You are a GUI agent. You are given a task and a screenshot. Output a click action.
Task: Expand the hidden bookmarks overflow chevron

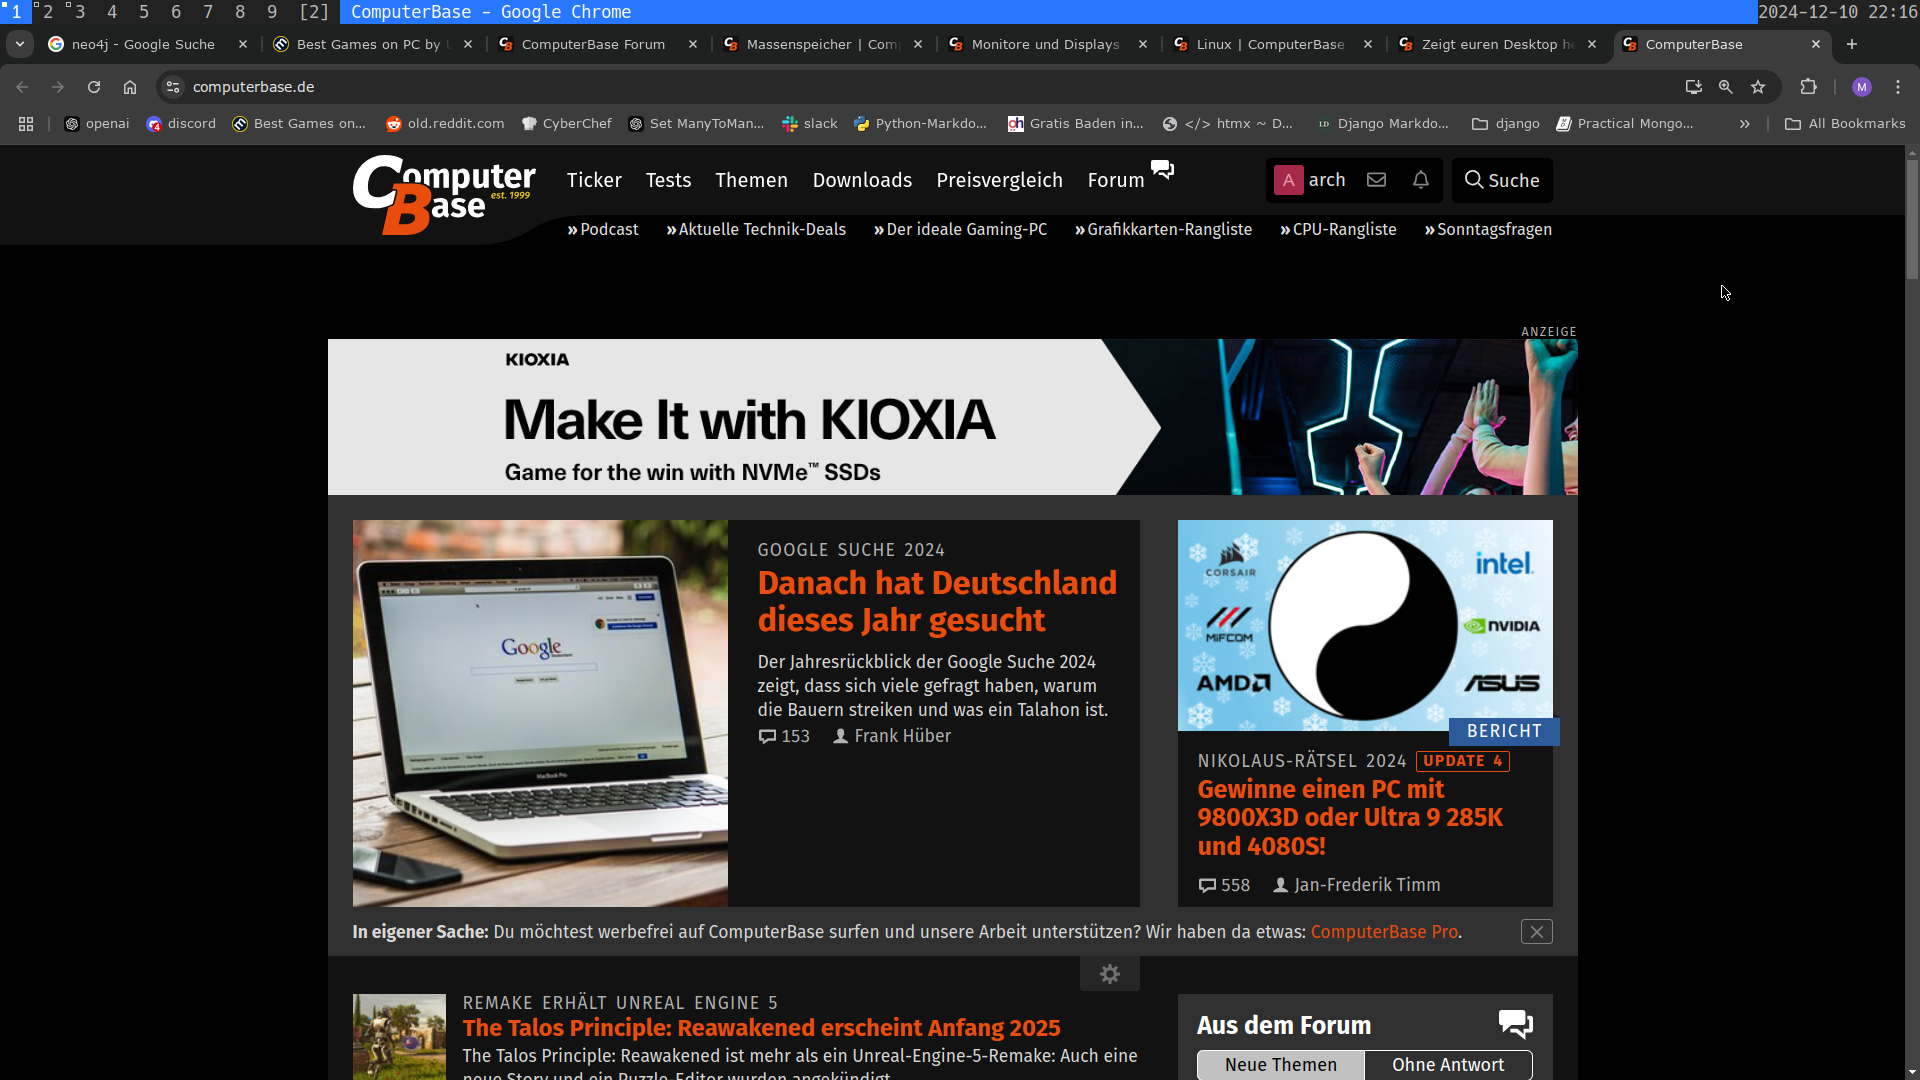point(1744,124)
